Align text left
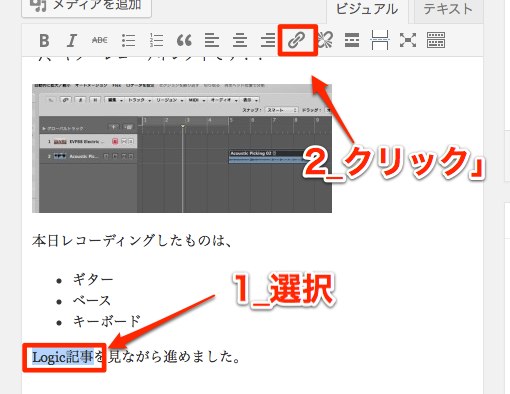 212,41
